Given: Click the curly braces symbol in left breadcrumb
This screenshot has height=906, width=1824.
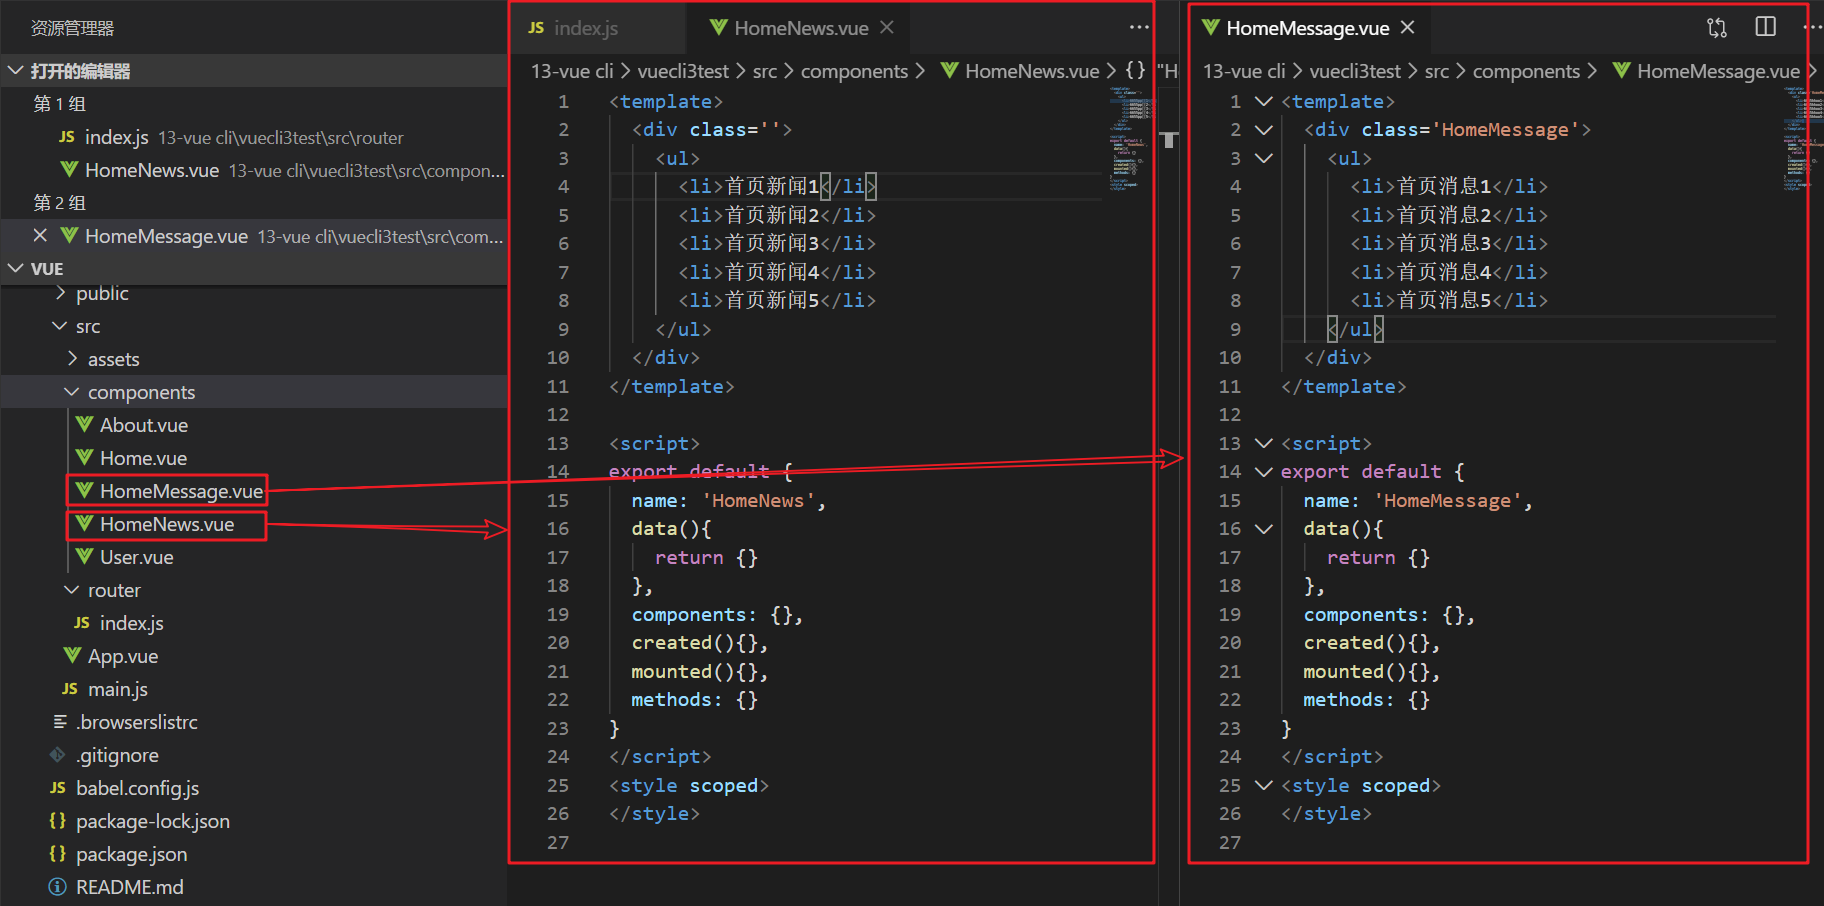Looking at the screenshot, I should click(1135, 71).
